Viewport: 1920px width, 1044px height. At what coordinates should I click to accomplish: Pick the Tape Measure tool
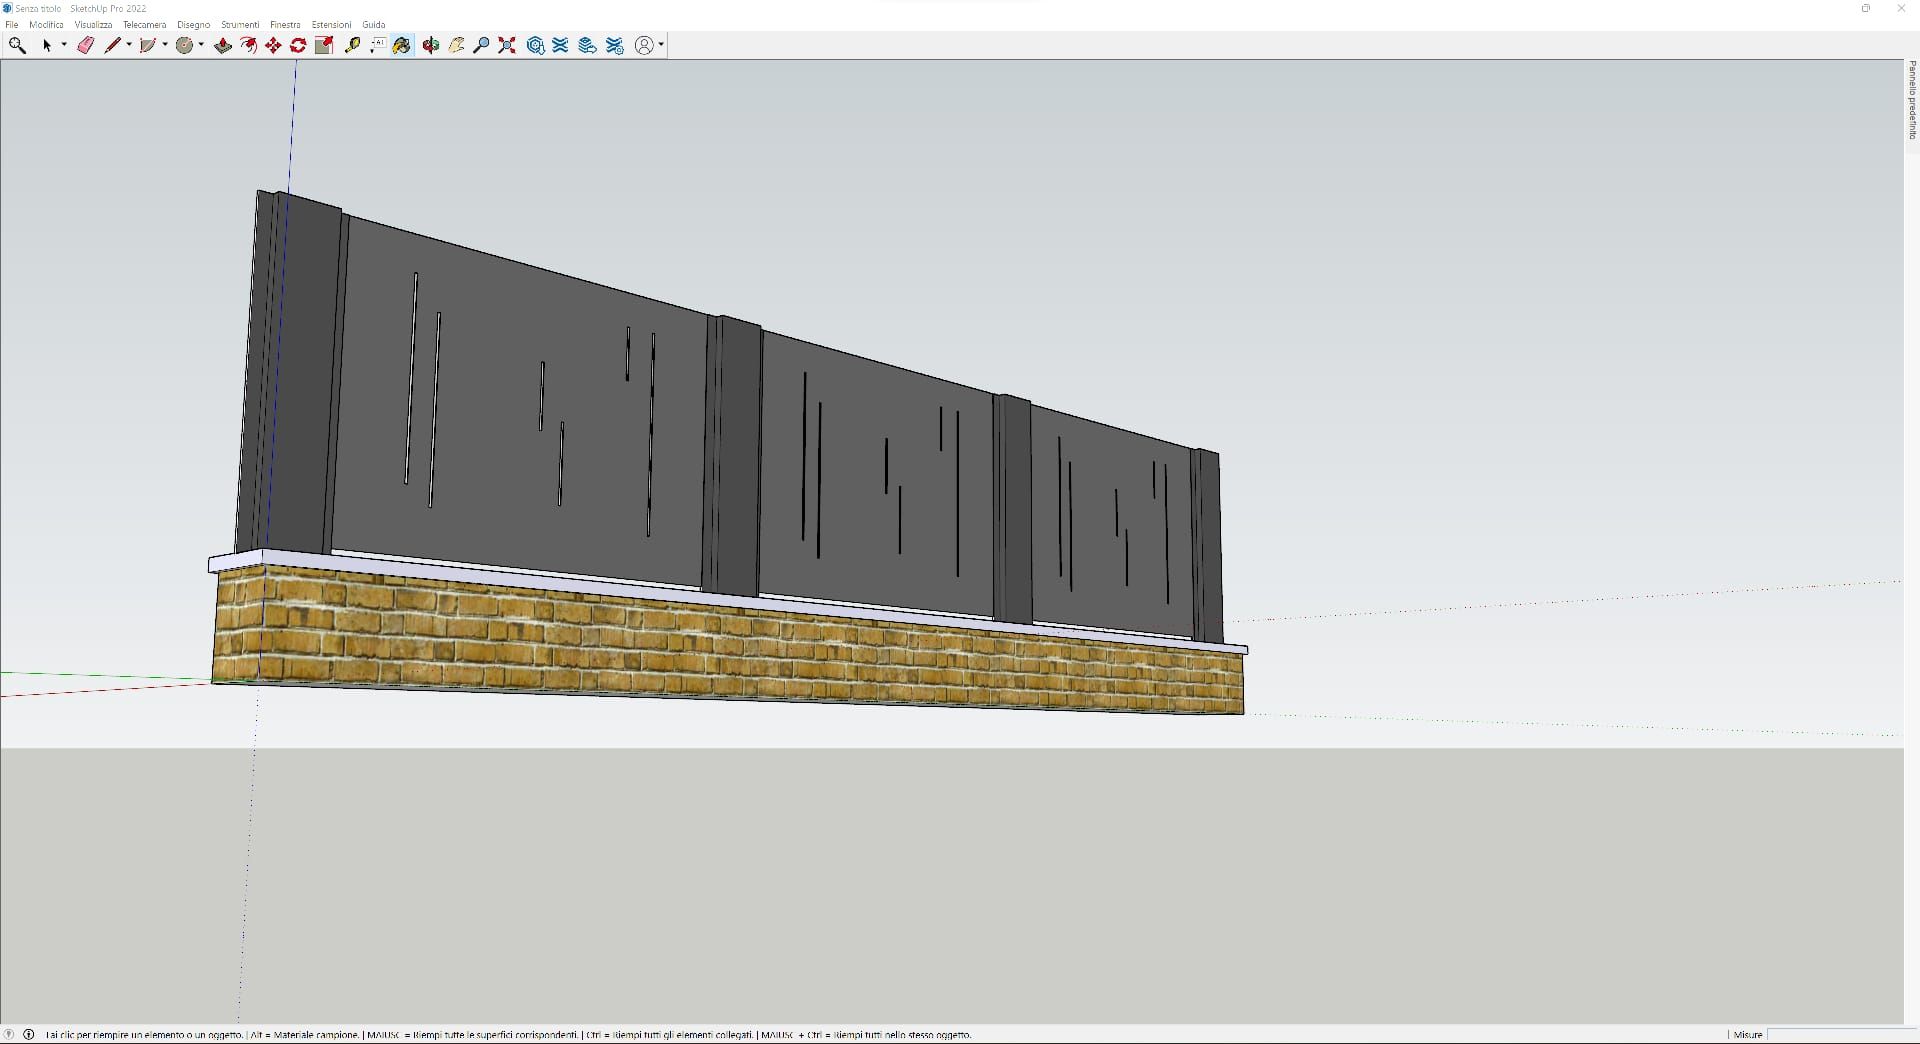click(352, 45)
